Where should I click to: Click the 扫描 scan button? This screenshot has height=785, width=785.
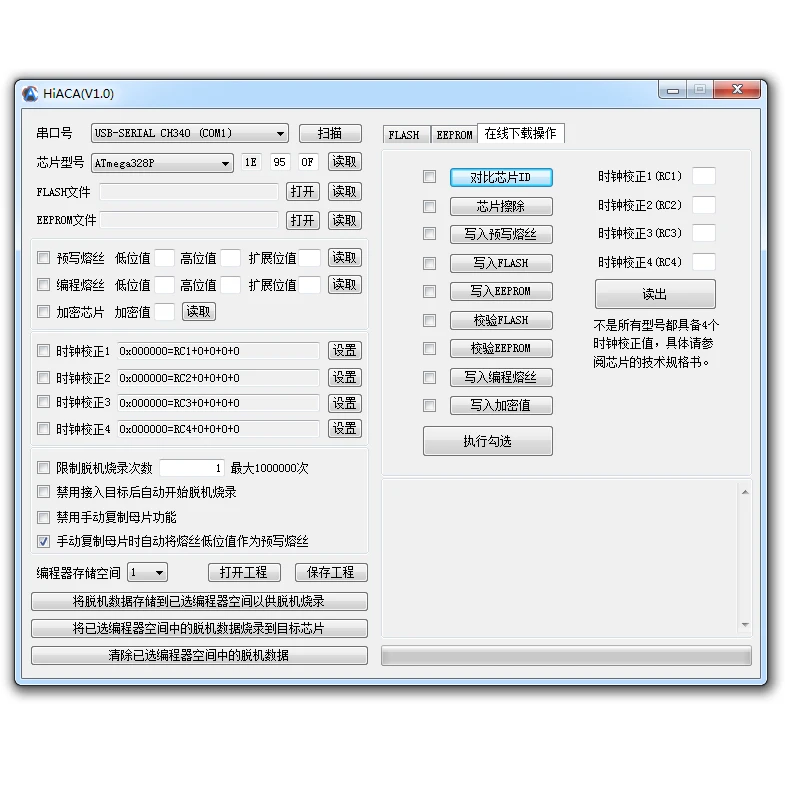point(330,133)
